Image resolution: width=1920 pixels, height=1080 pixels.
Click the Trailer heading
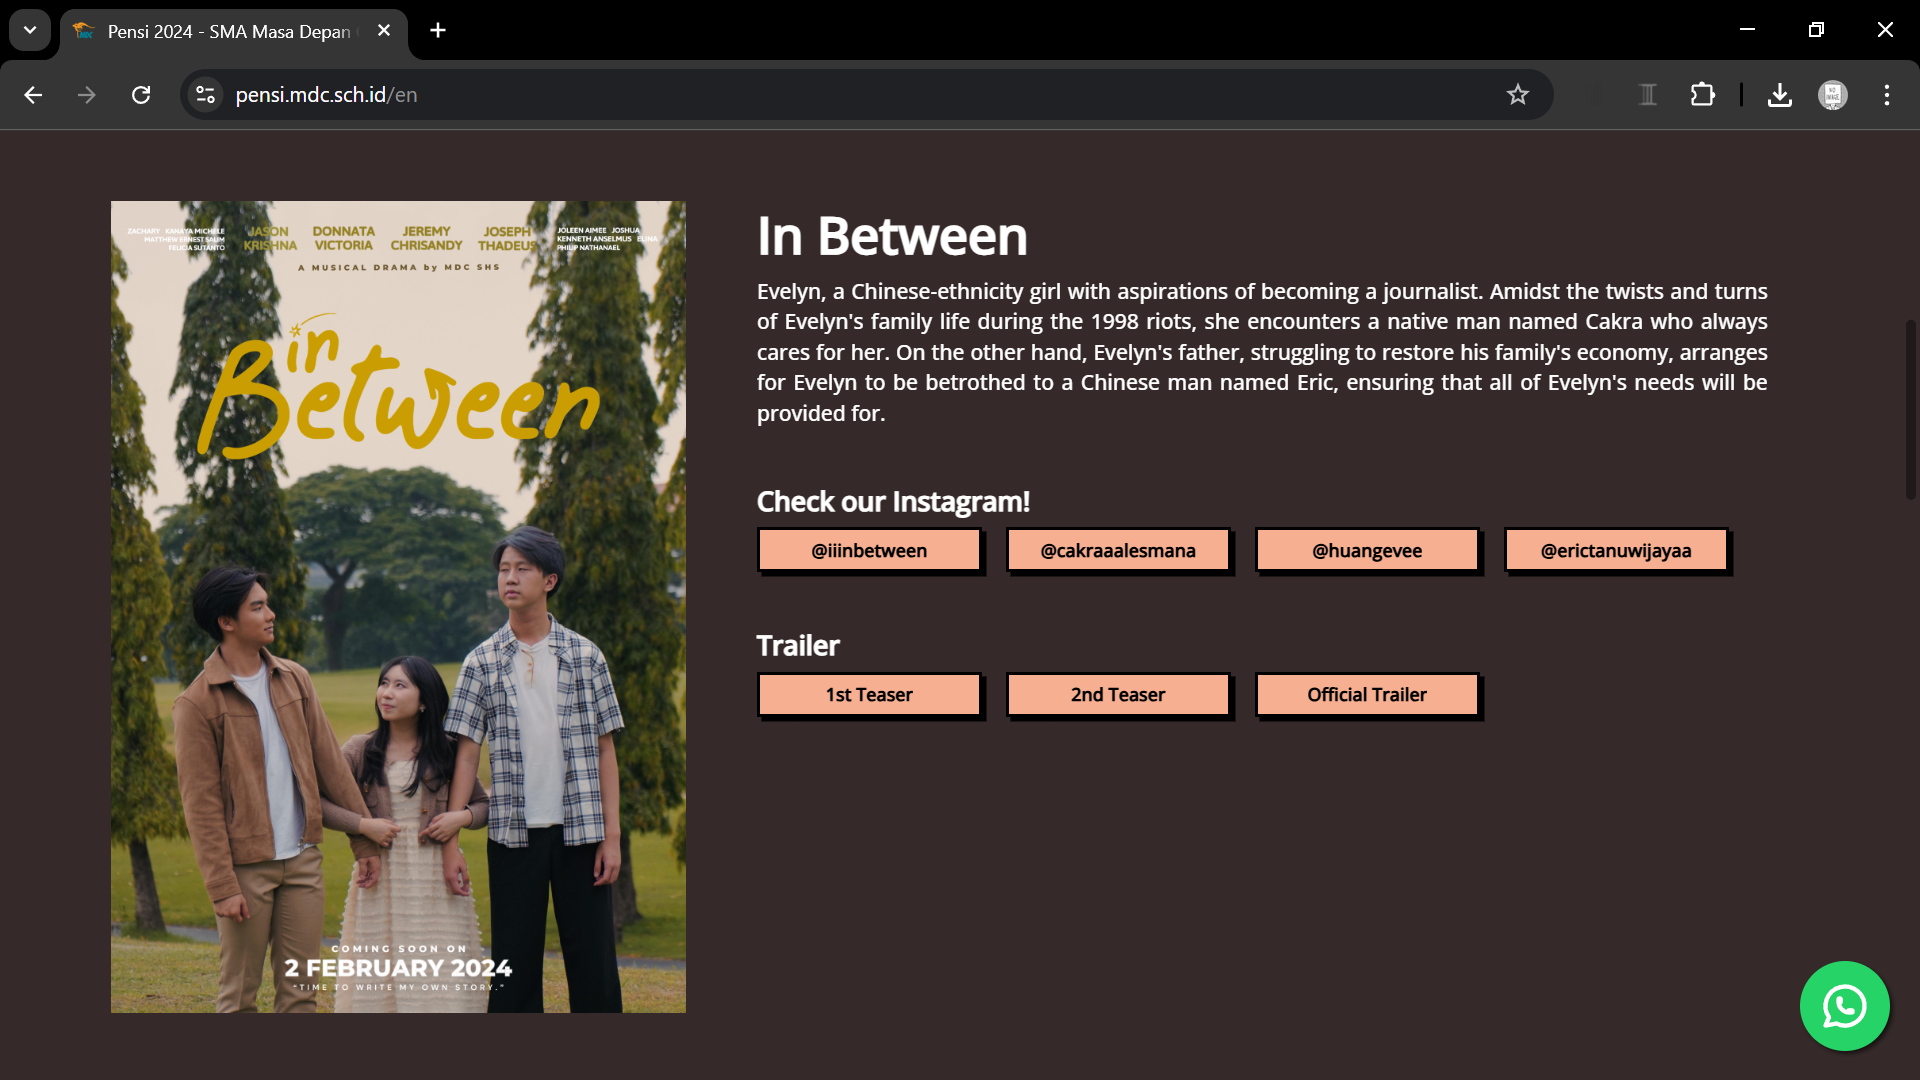coord(798,645)
